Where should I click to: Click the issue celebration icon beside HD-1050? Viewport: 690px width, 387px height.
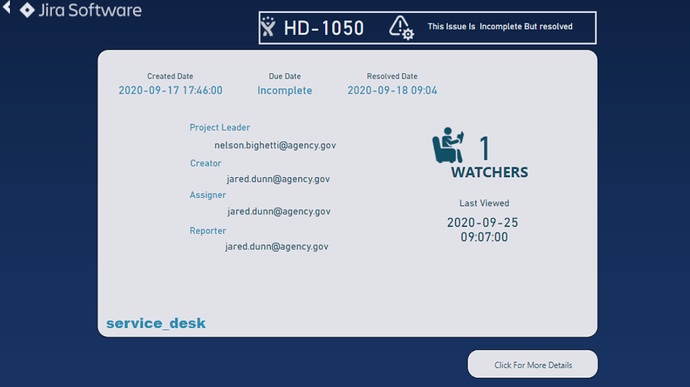point(268,27)
